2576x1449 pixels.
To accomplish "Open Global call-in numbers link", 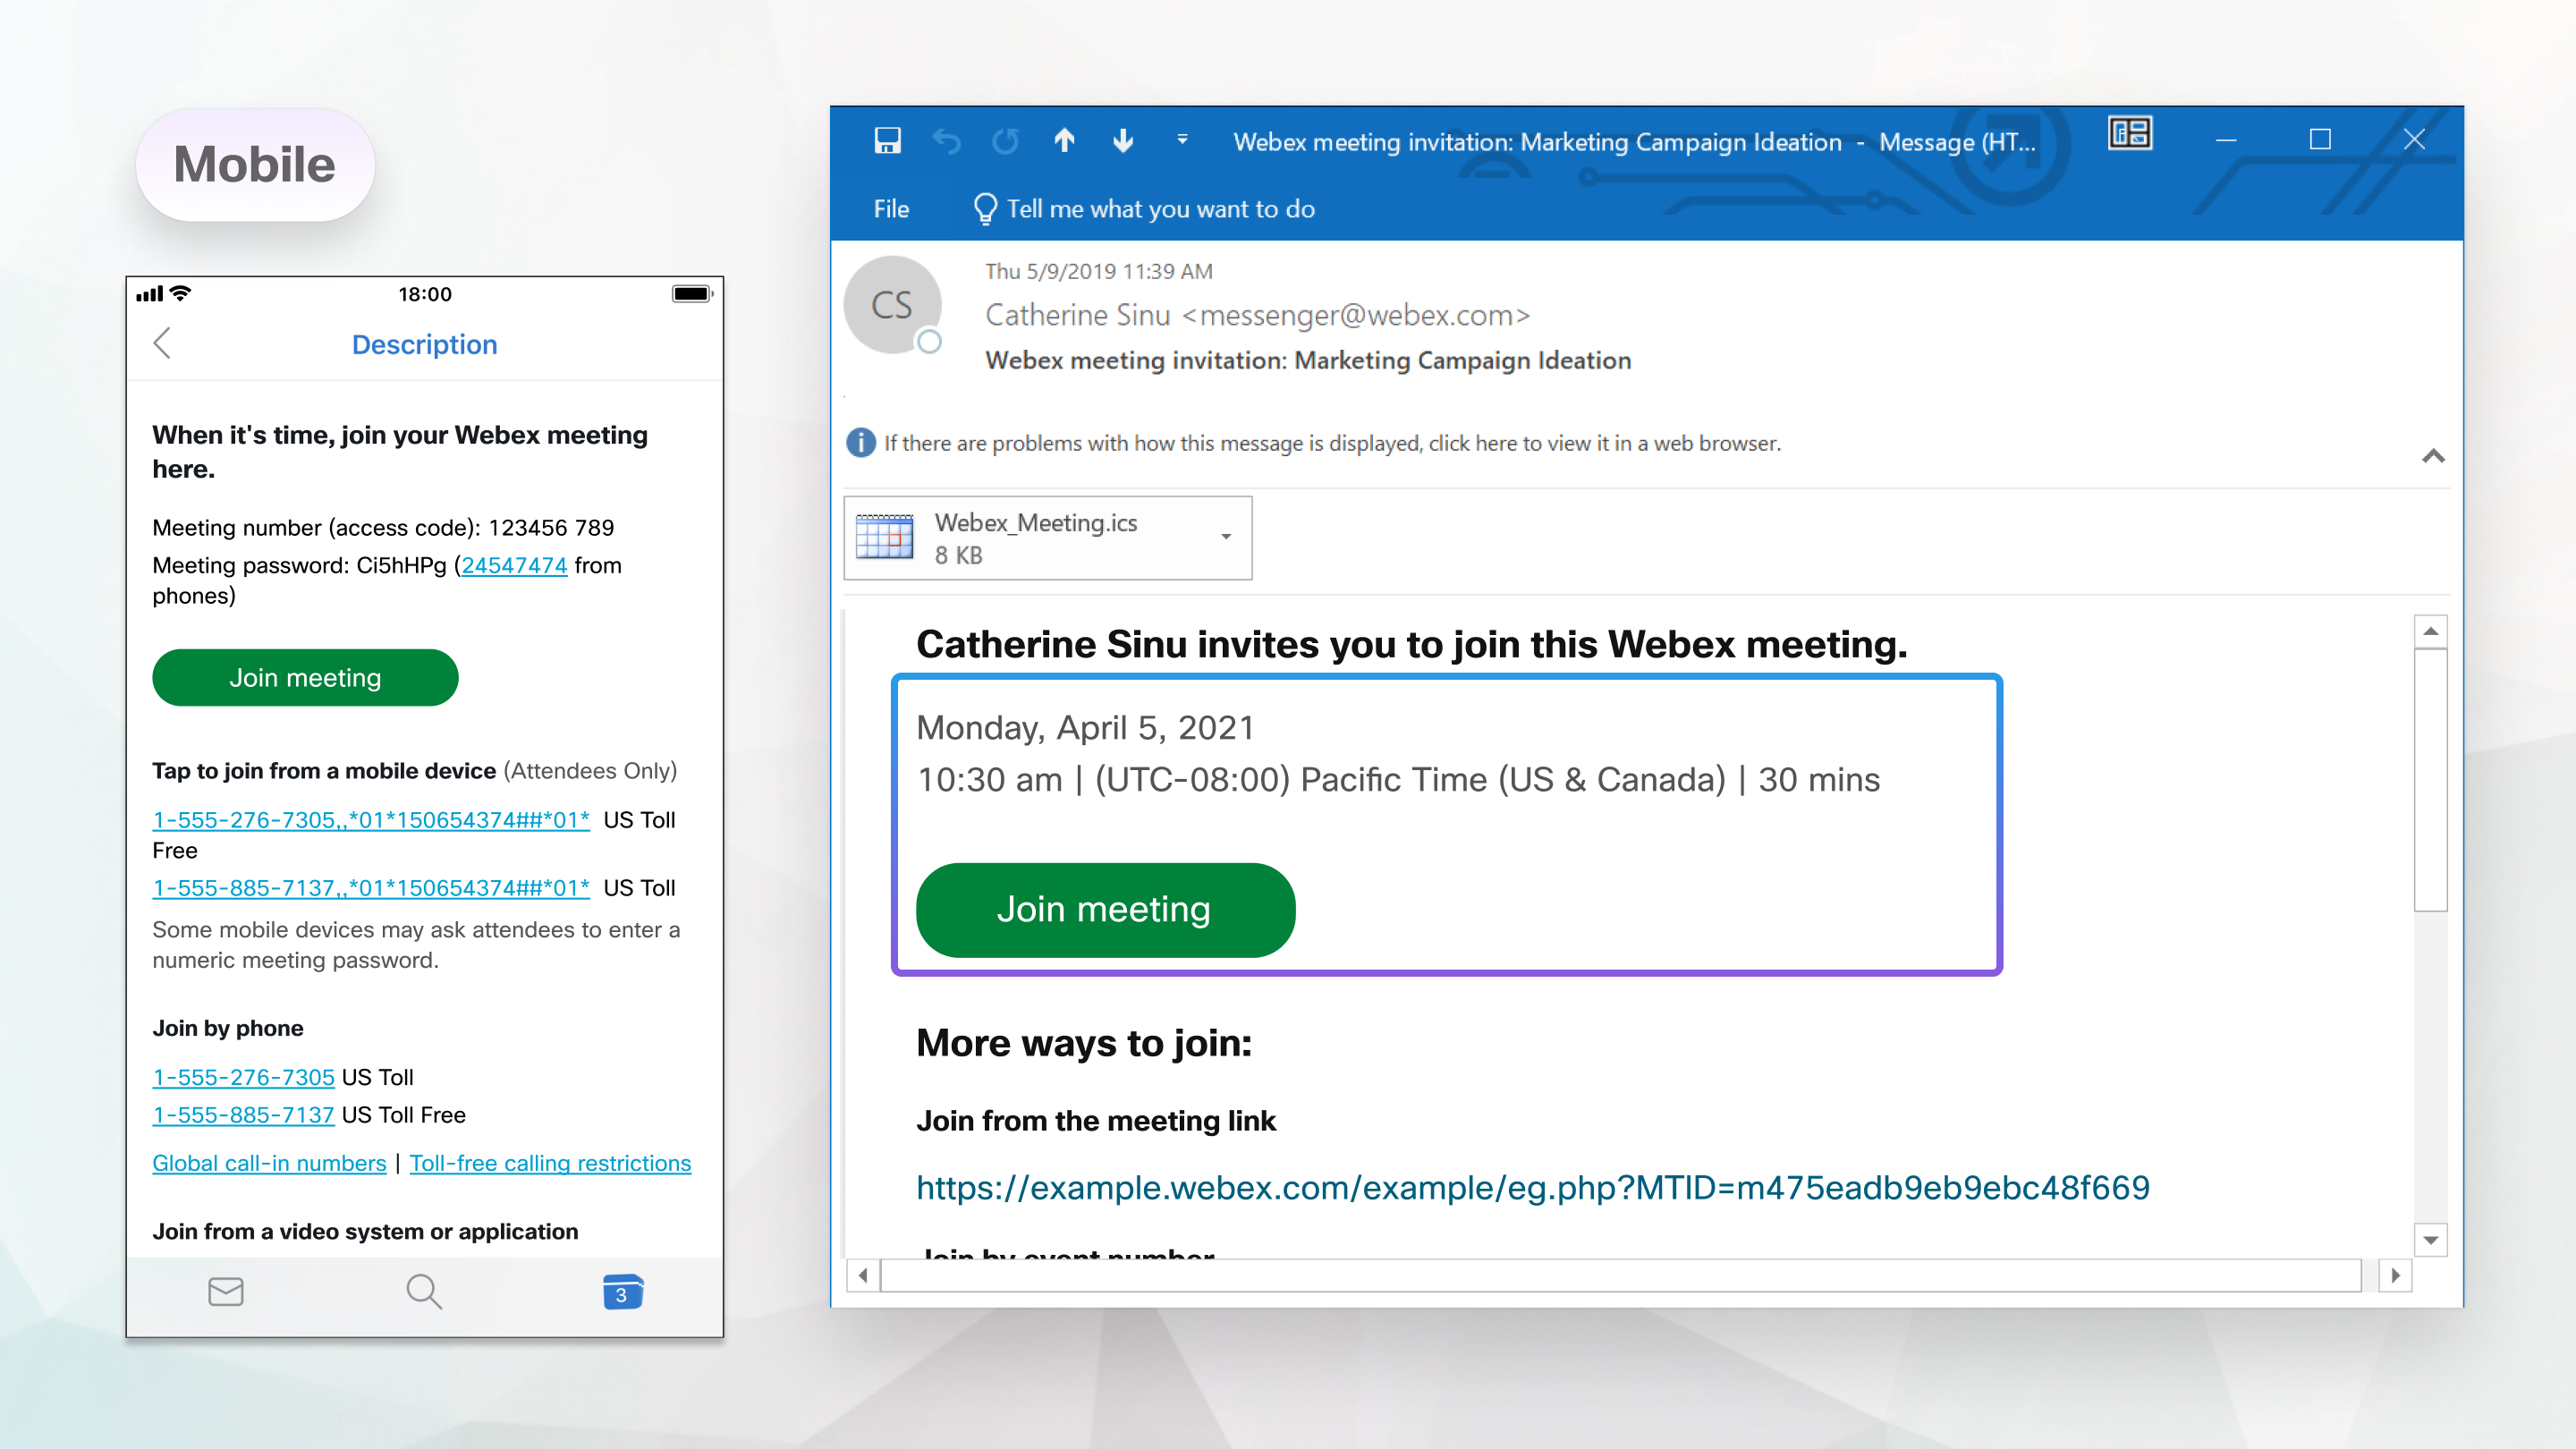I will [269, 1163].
